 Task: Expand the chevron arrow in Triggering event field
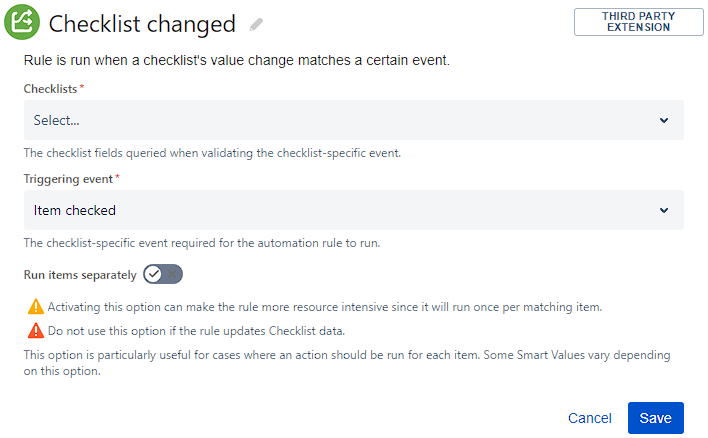(x=664, y=210)
